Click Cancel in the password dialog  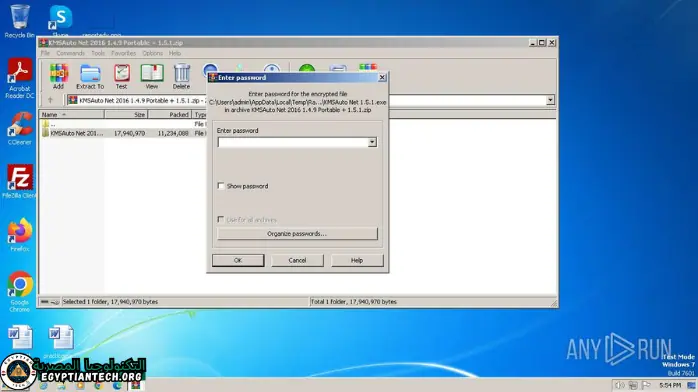tap(297, 260)
